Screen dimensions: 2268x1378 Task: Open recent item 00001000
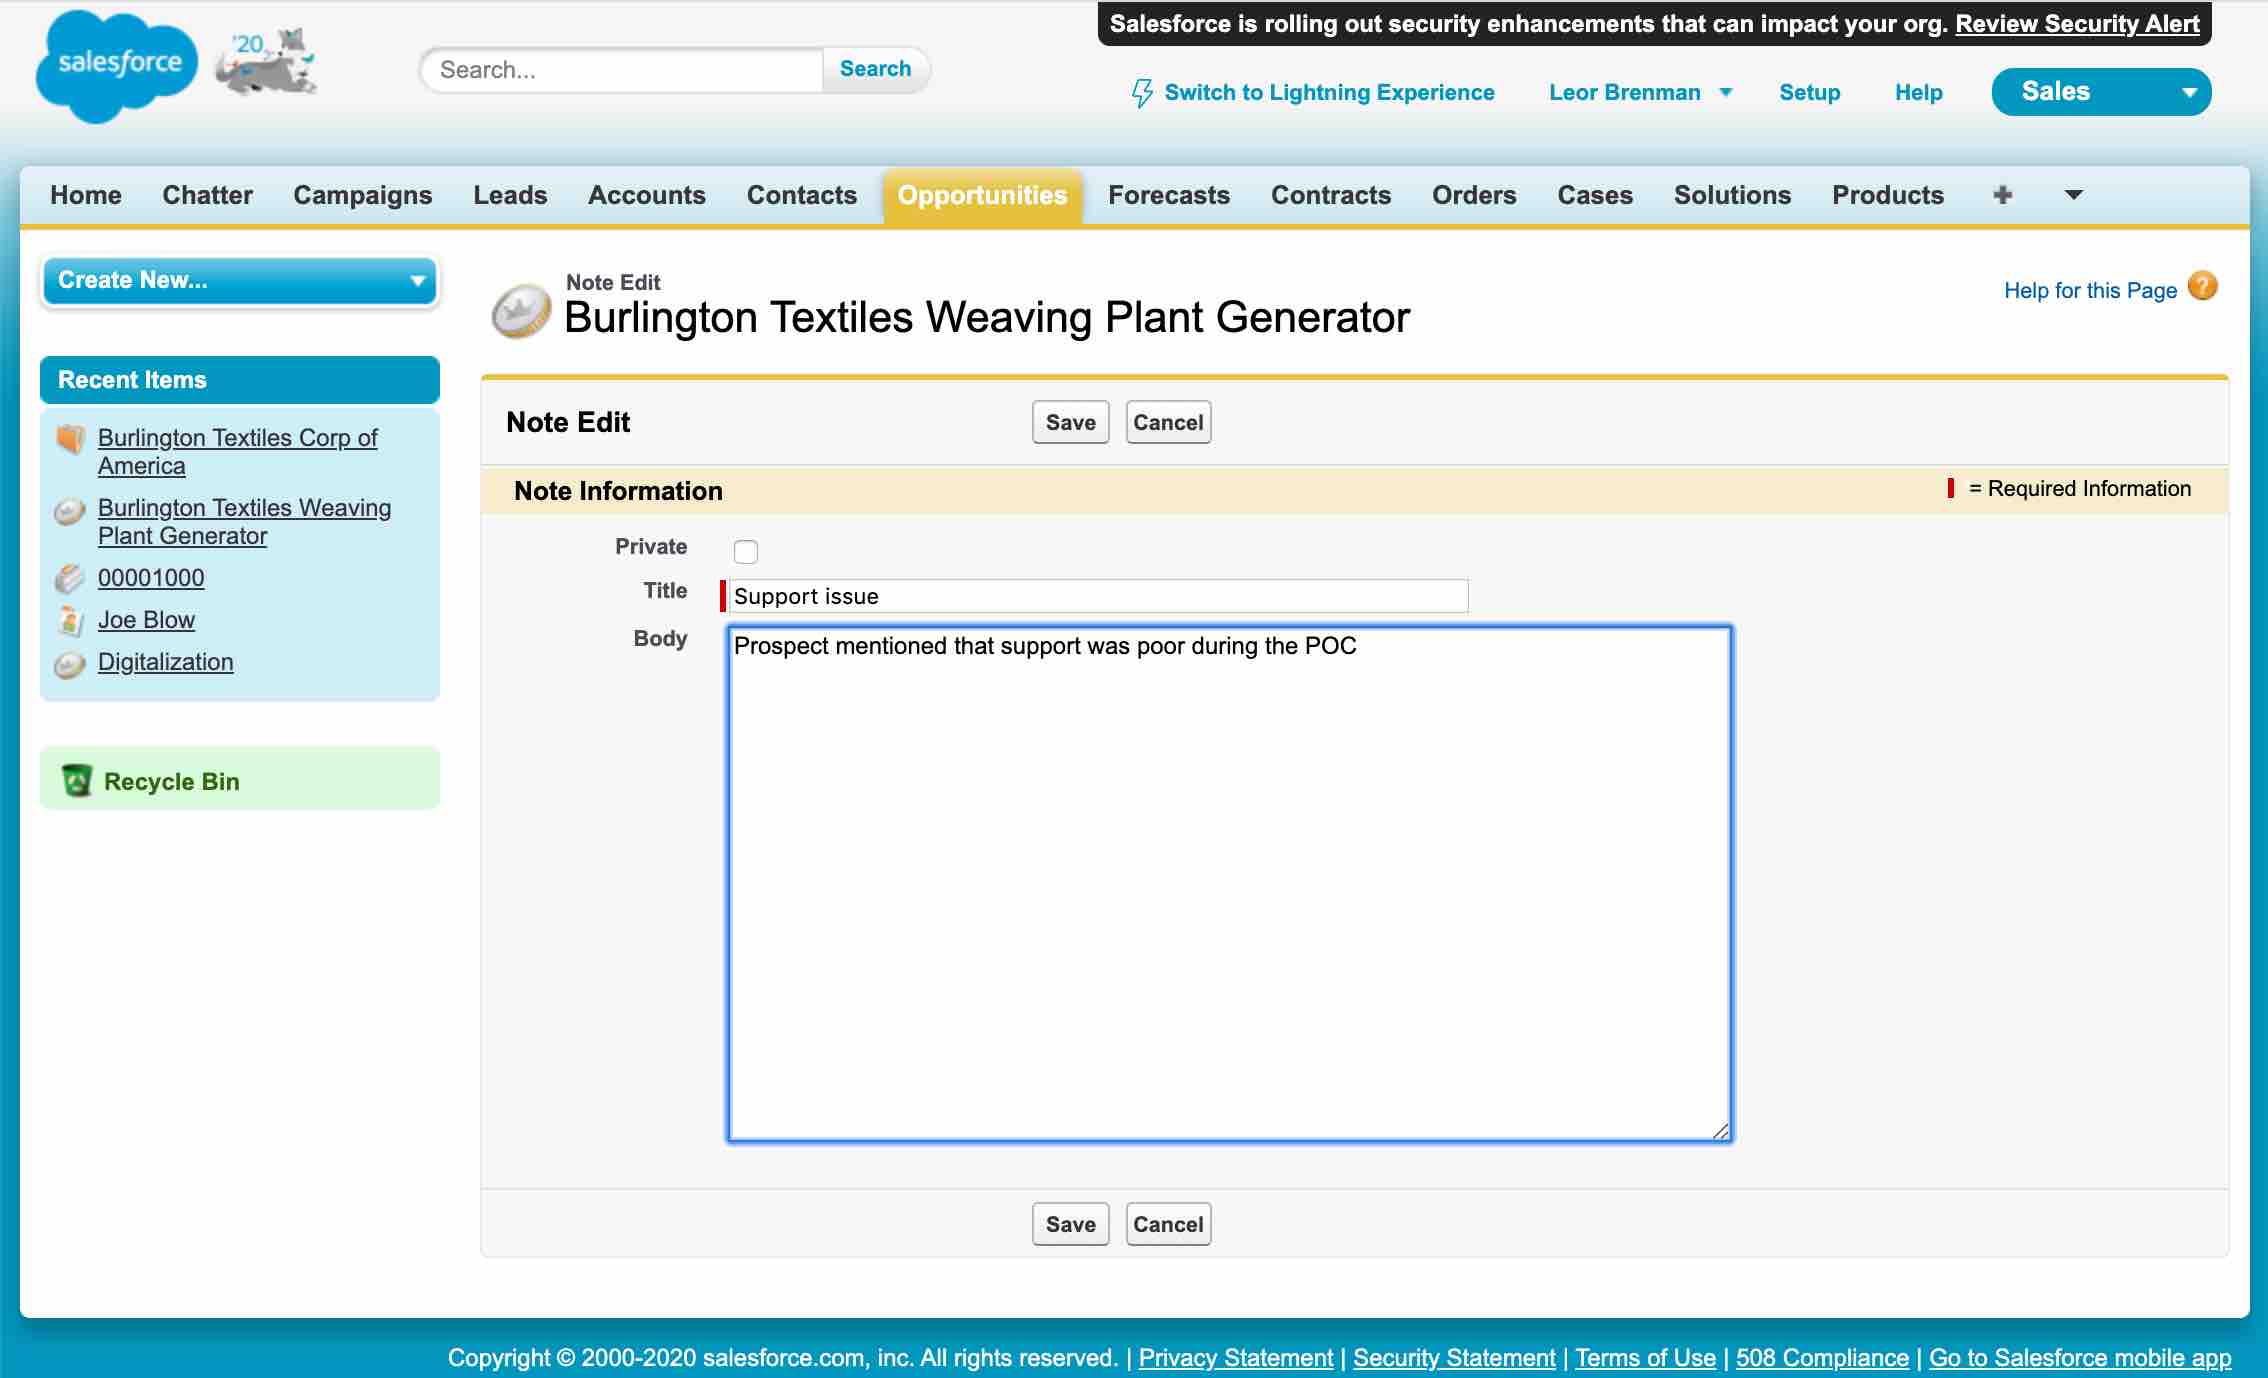151,578
